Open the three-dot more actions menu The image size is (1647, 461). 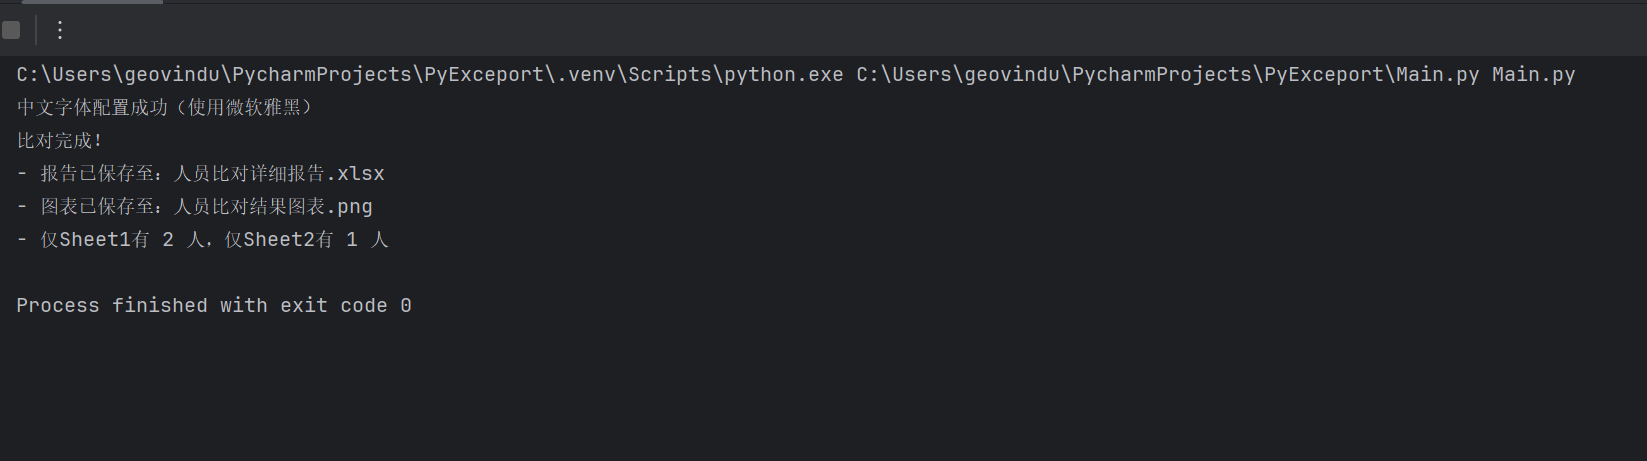click(x=60, y=30)
